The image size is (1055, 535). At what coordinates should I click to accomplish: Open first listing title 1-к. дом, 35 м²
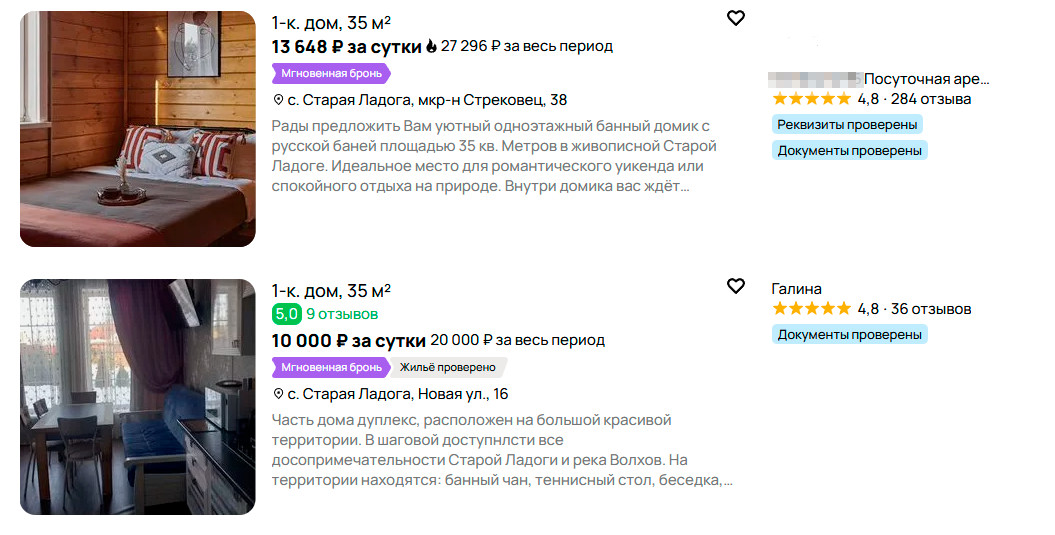click(x=331, y=22)
